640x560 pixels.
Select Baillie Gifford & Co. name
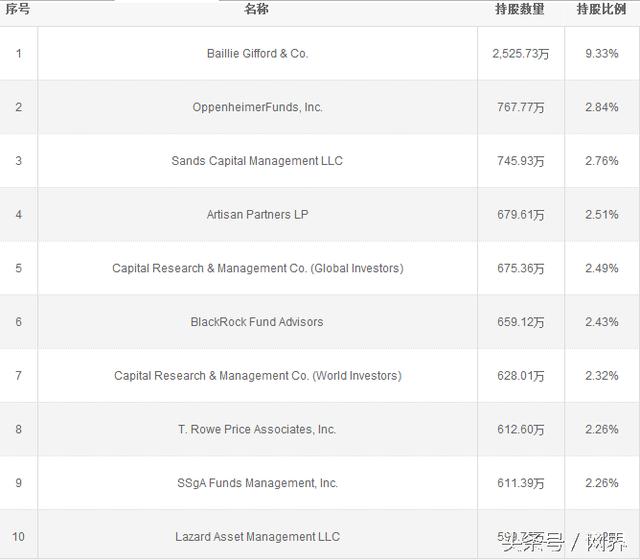(x=257, y=53)
